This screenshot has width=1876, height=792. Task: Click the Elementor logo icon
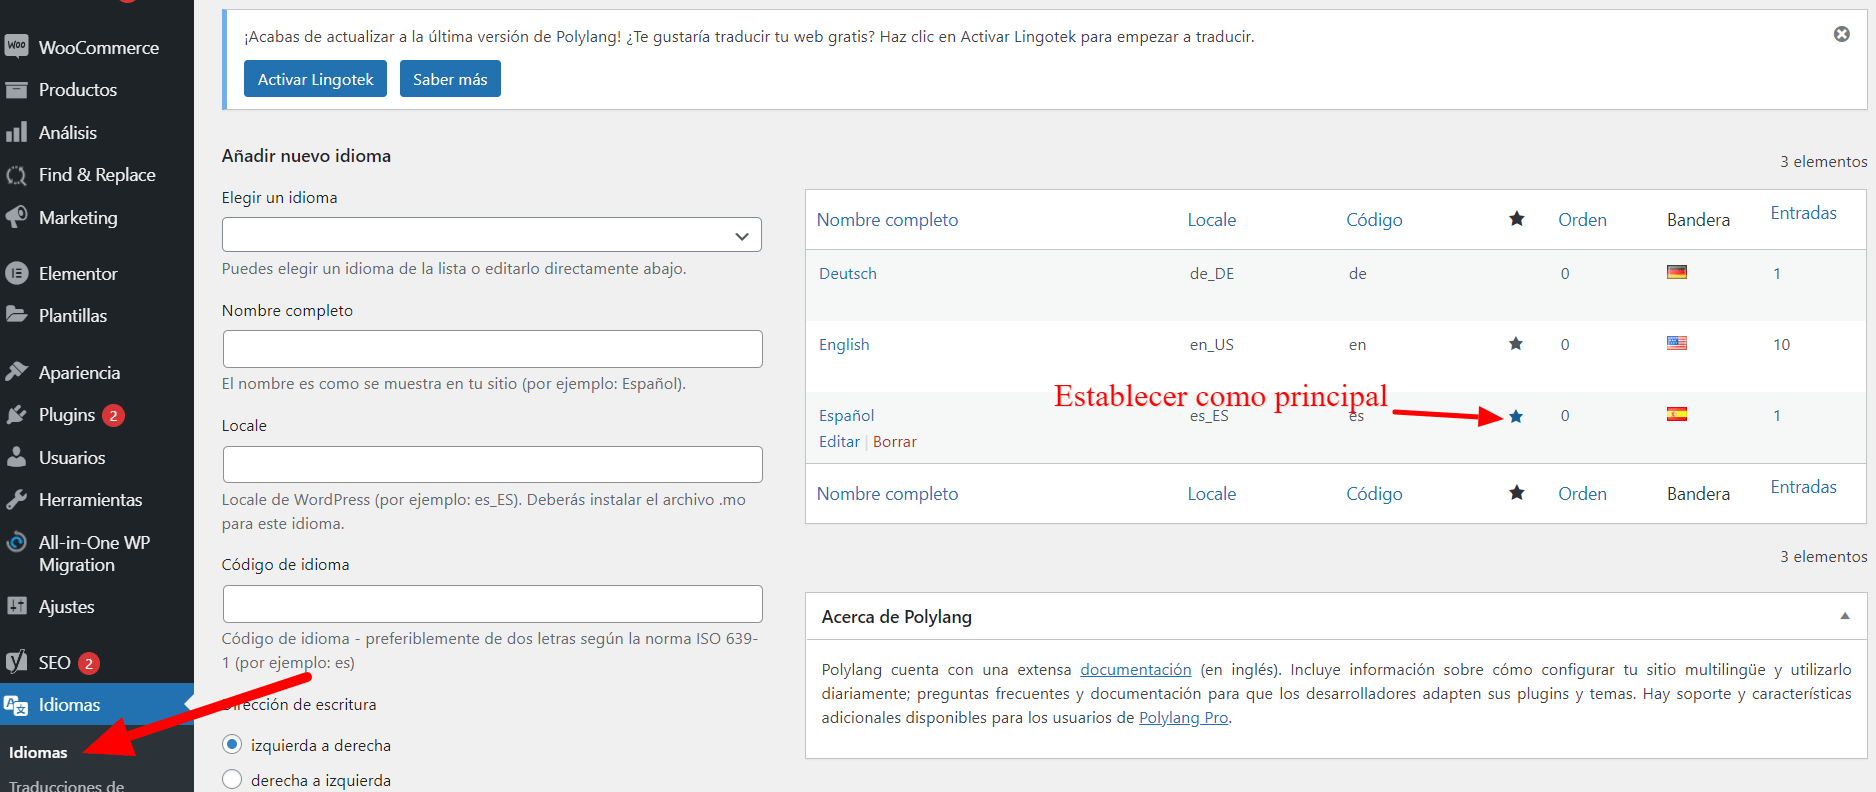click(x=16, y=273)
